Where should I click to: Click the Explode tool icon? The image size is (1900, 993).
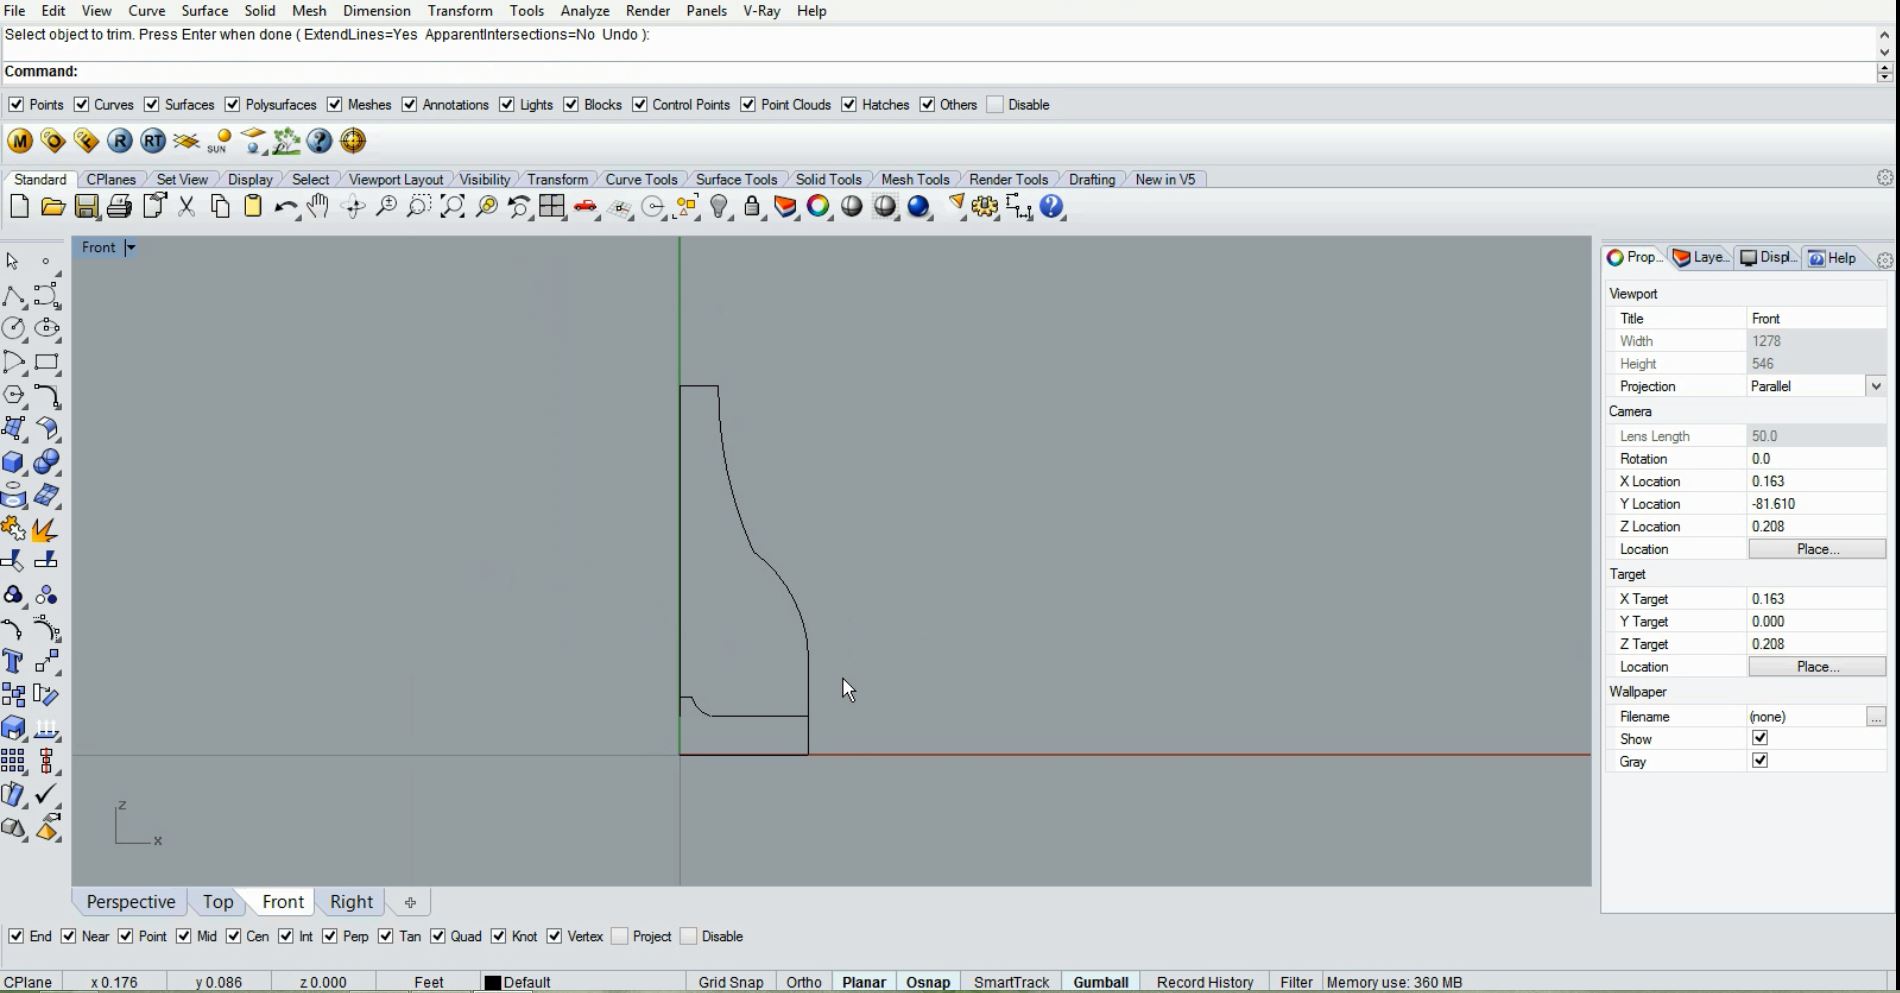pyautogui.click(x=45, y=528)
